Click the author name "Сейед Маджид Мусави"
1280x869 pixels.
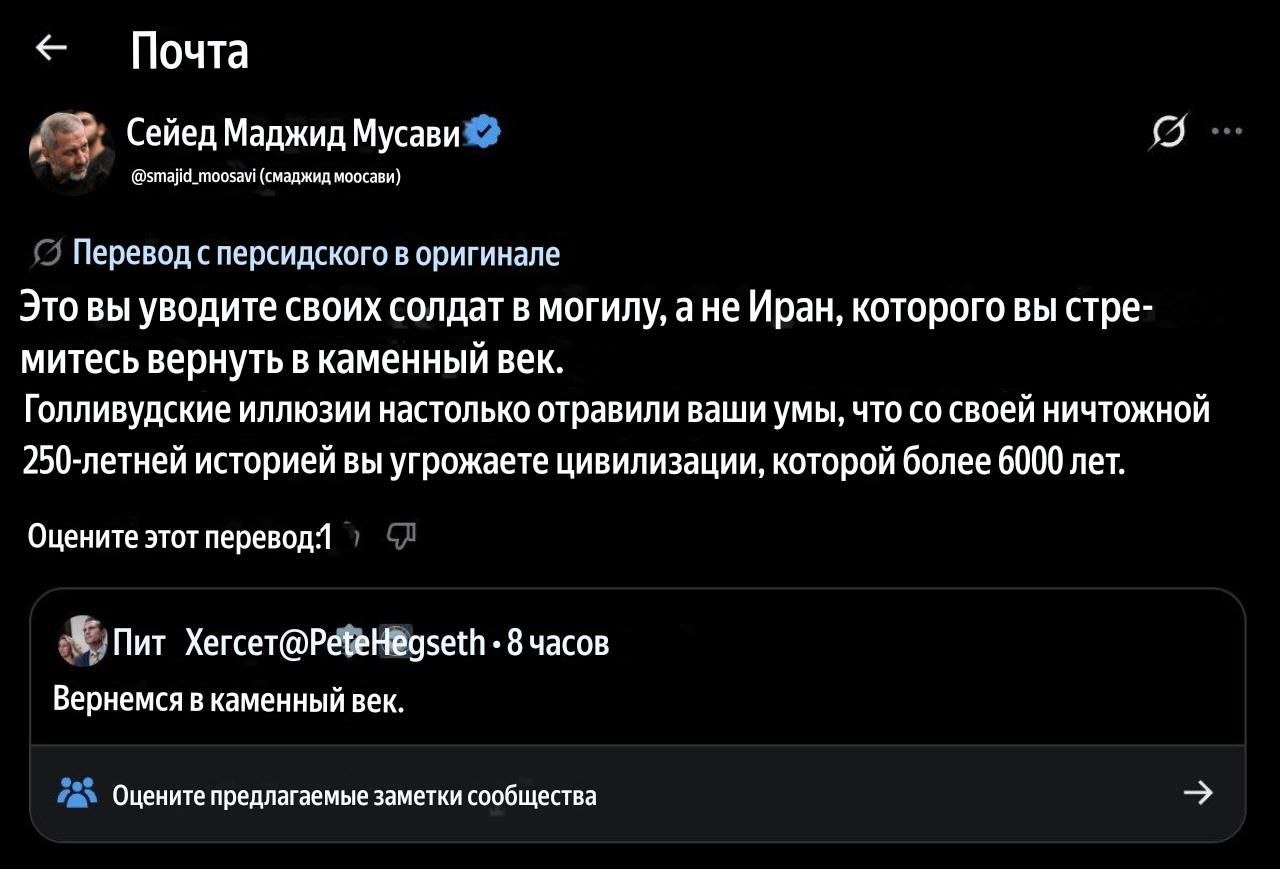292,132
